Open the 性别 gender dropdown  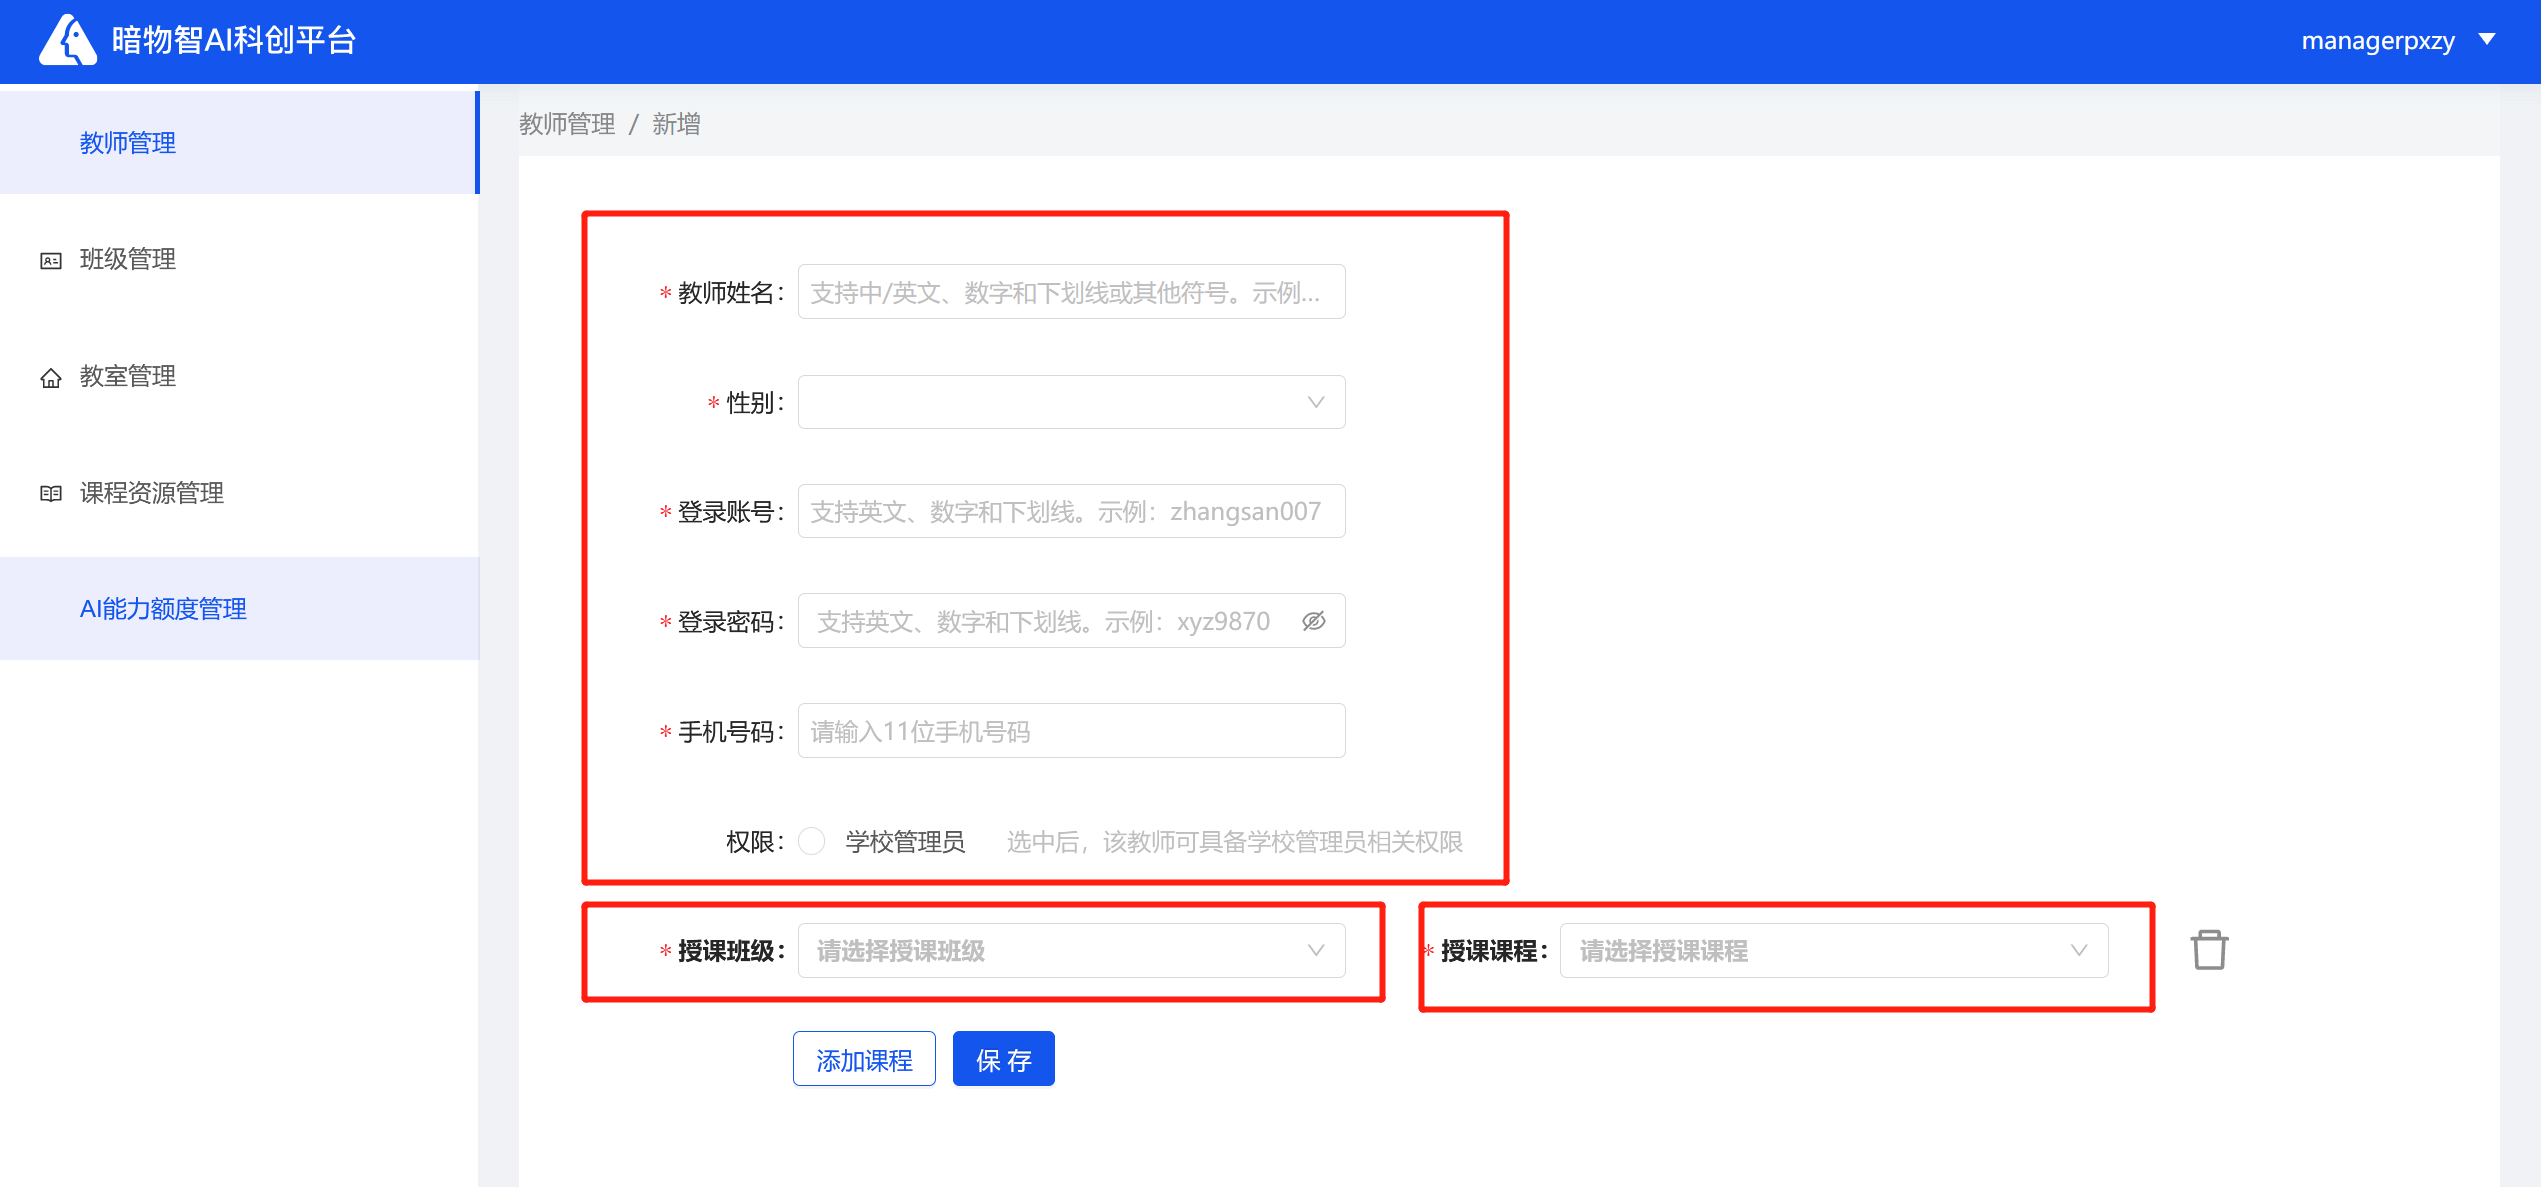pos(1071,402)
